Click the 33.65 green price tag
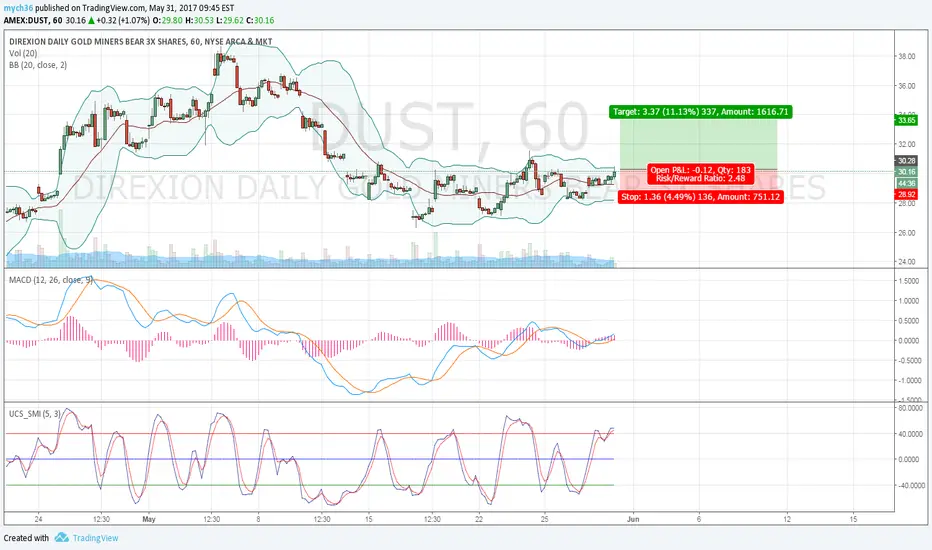Screen dimensions: 932x550 pos(906,120)
